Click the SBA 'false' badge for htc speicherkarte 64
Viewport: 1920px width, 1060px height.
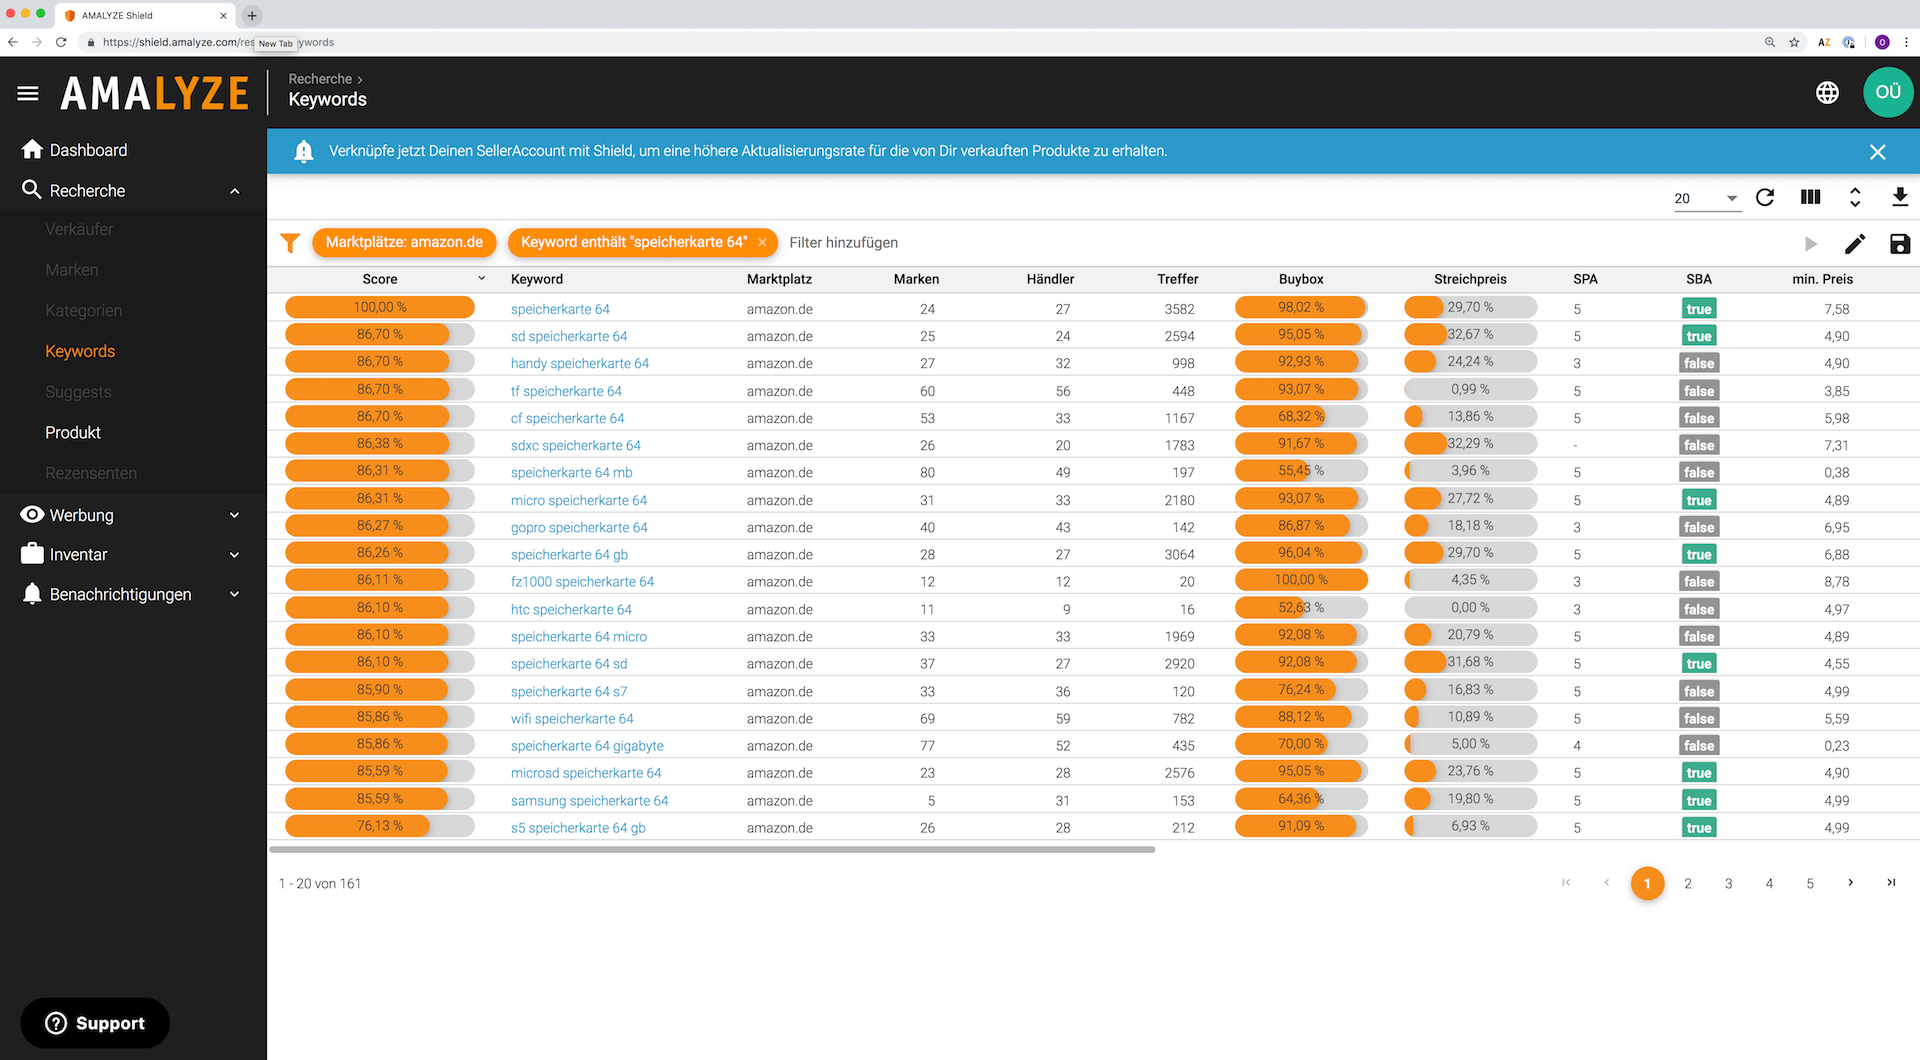click(x=1699, y=609)
